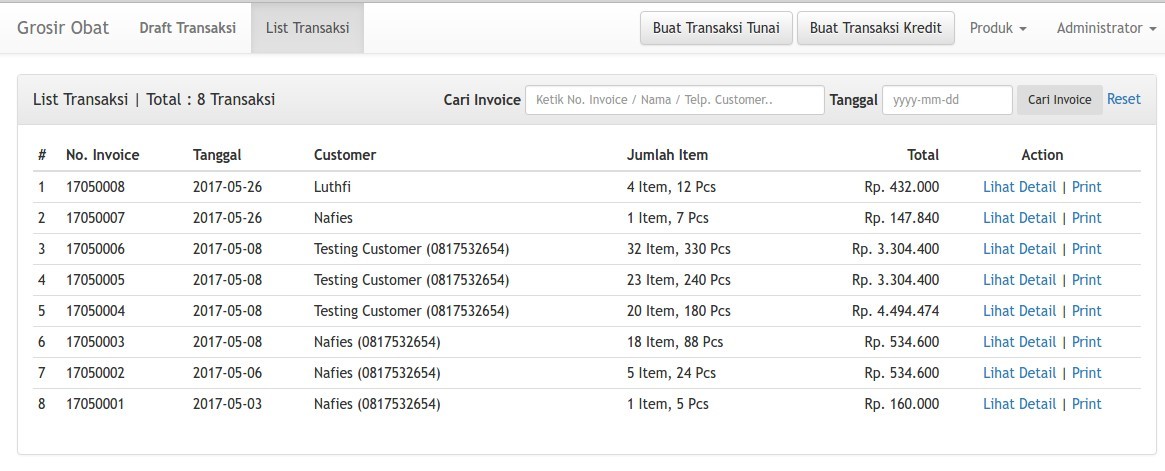
Task: Expand the Administrator dropdown menu
Action: 1098,28
